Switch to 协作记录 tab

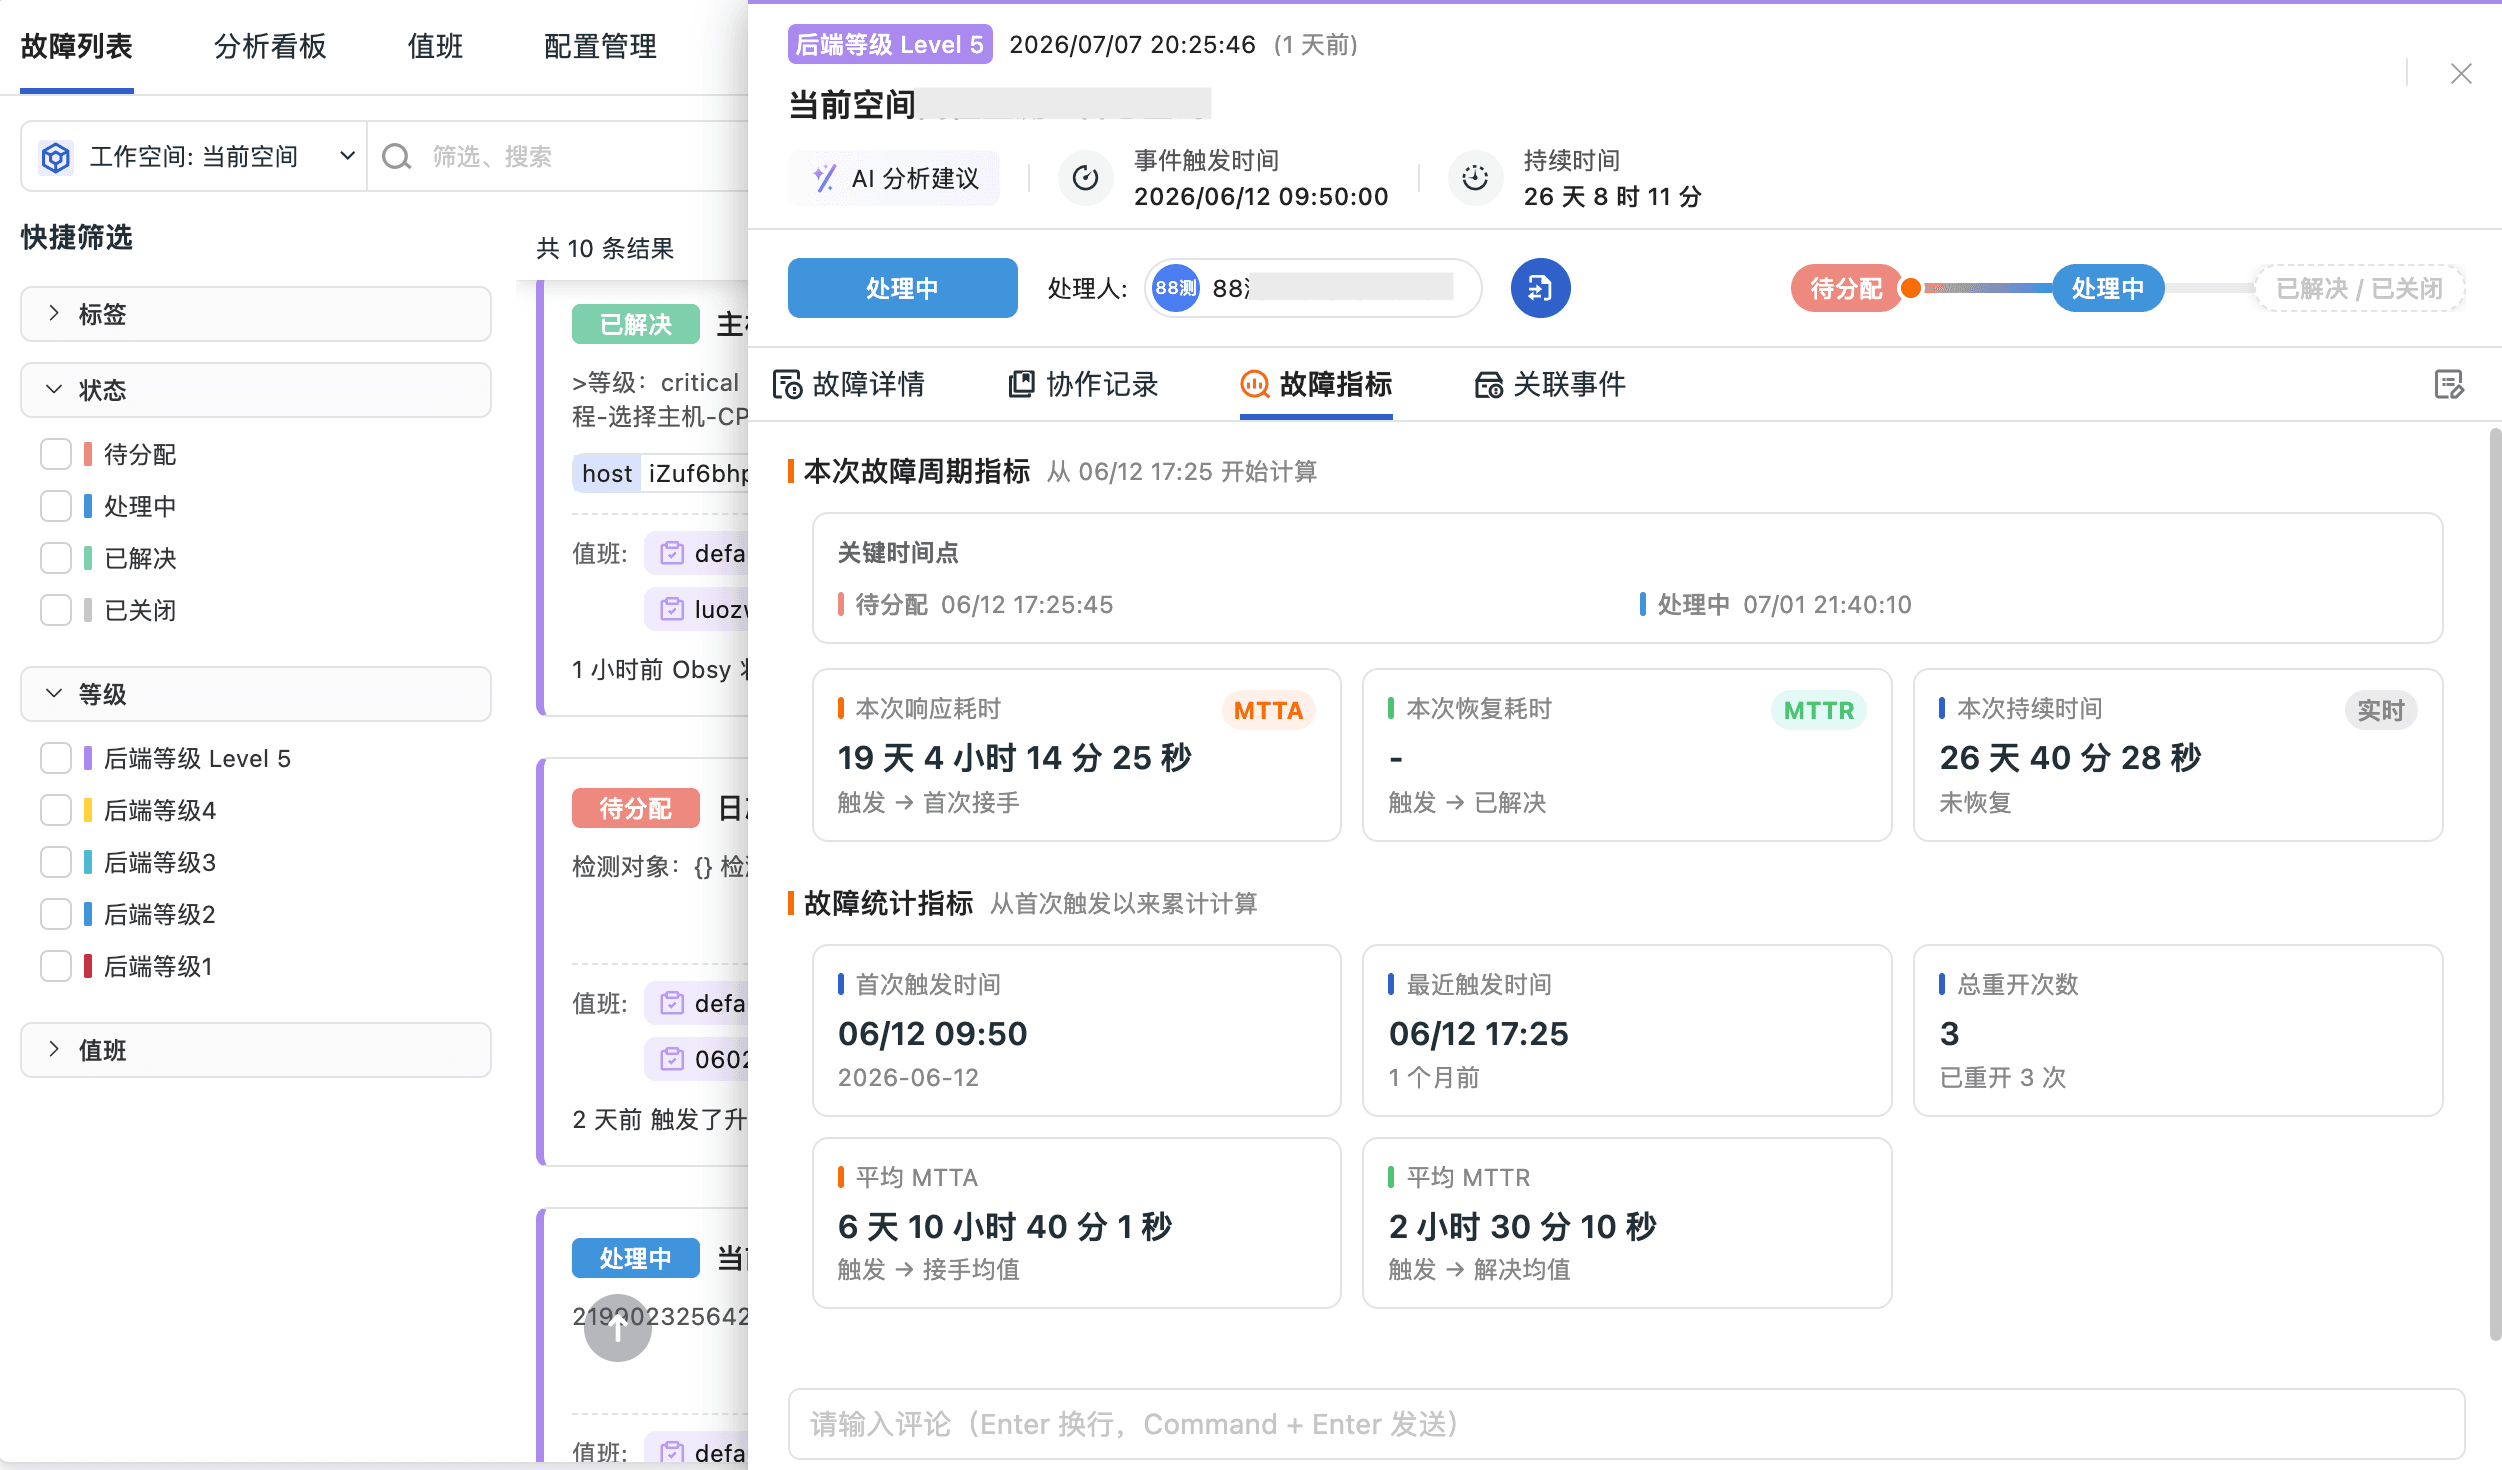click(x=1083, y=384)
